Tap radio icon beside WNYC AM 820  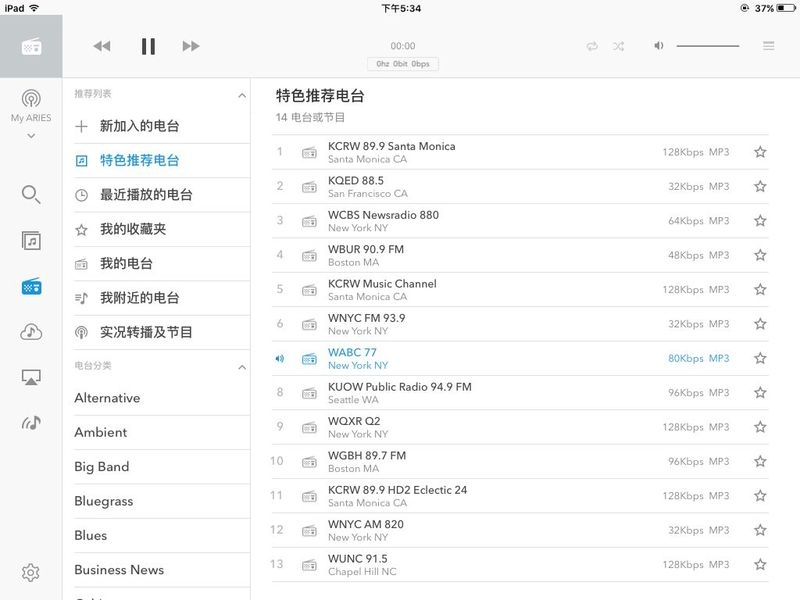click(x=309, y=531)
